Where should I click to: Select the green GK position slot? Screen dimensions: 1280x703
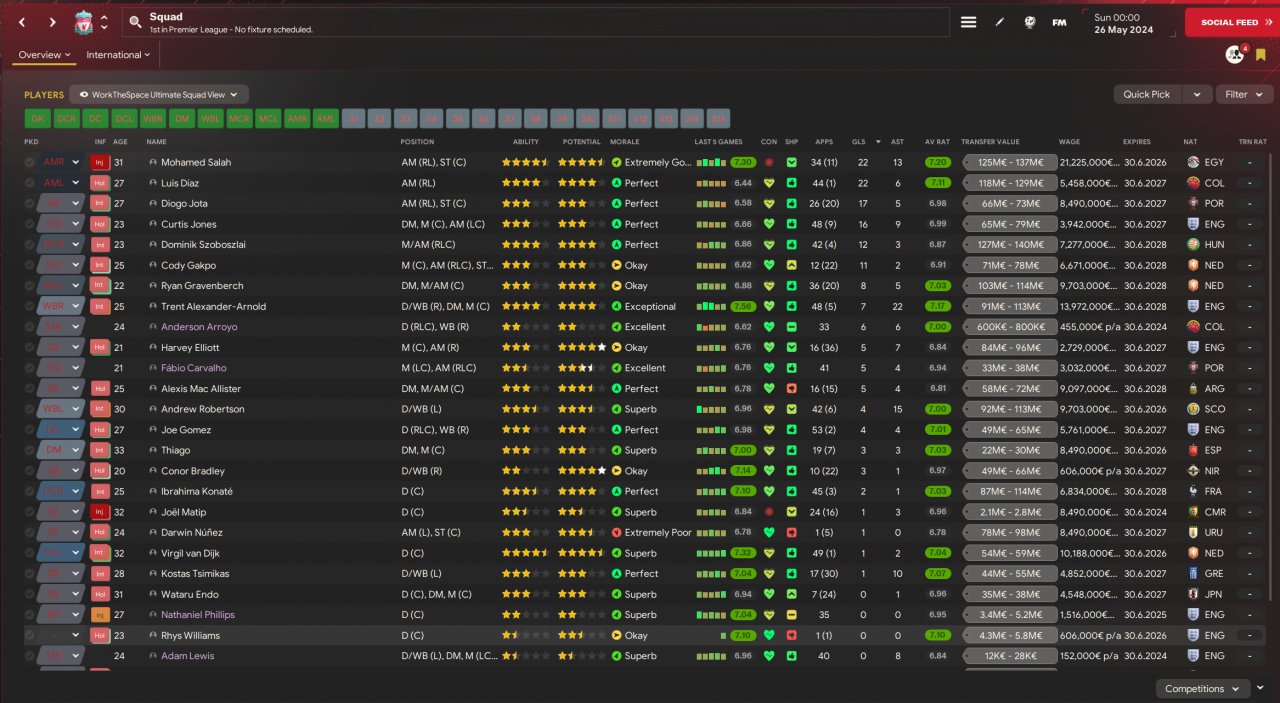coord(37,118)
